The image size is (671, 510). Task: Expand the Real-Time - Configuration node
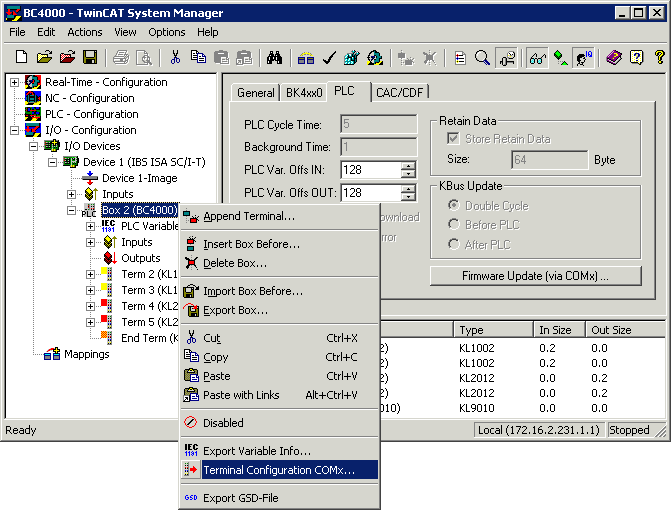tap(14, 82)
